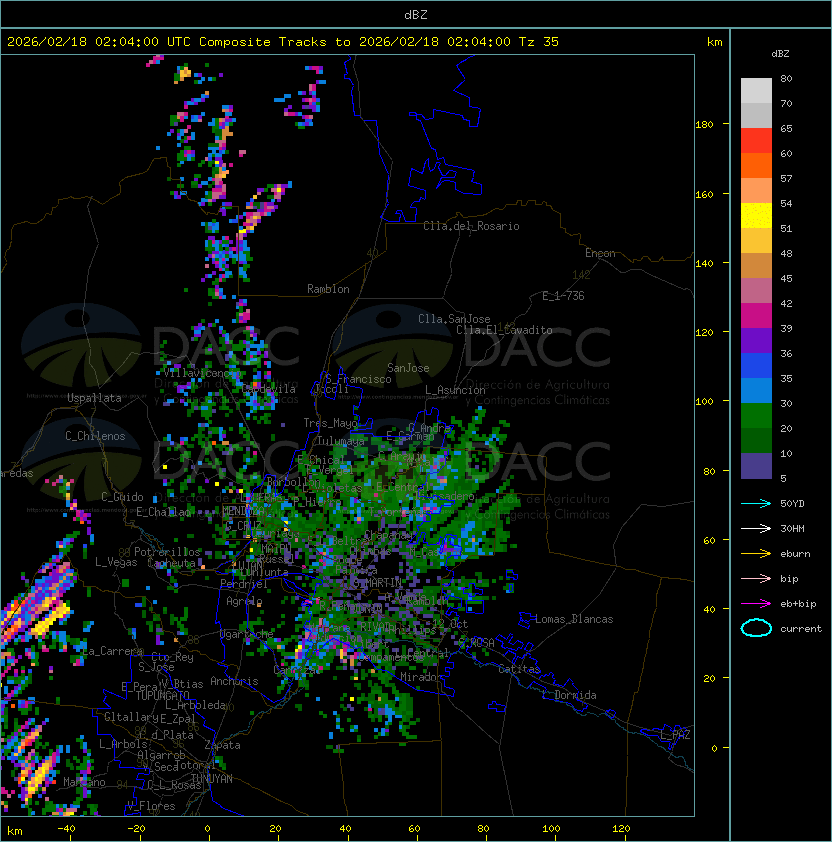The width and height of the screenshot is (832, 842).
Task: Pick the bright yellow dBZ scale swatch
Action: pos(756,216)
